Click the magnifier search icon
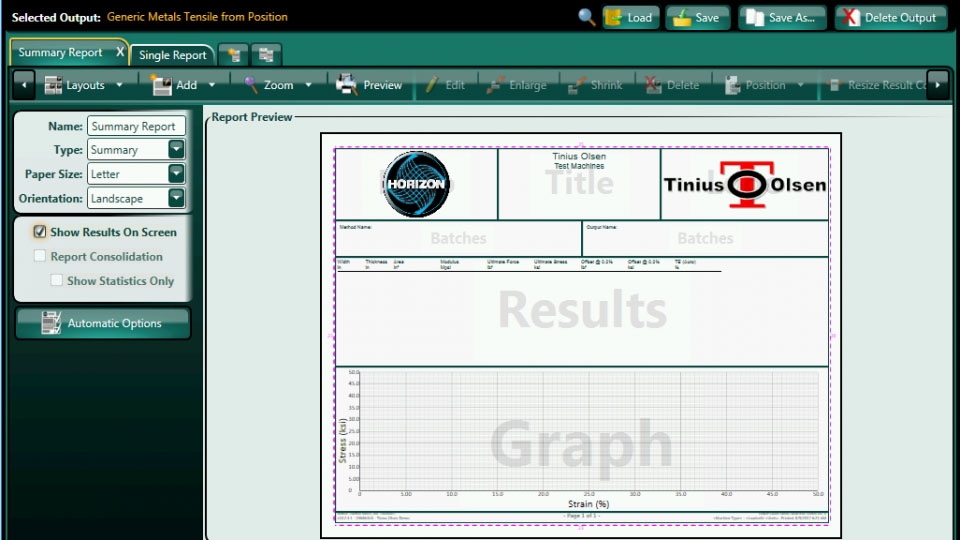The image size is (960, 540). (x=587, y=17)
